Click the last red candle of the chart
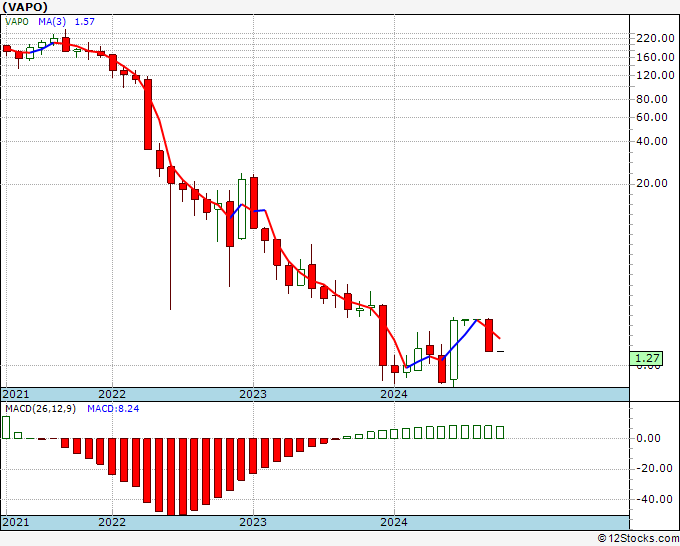Screen dimensions: 680x546 click(489, 335)
